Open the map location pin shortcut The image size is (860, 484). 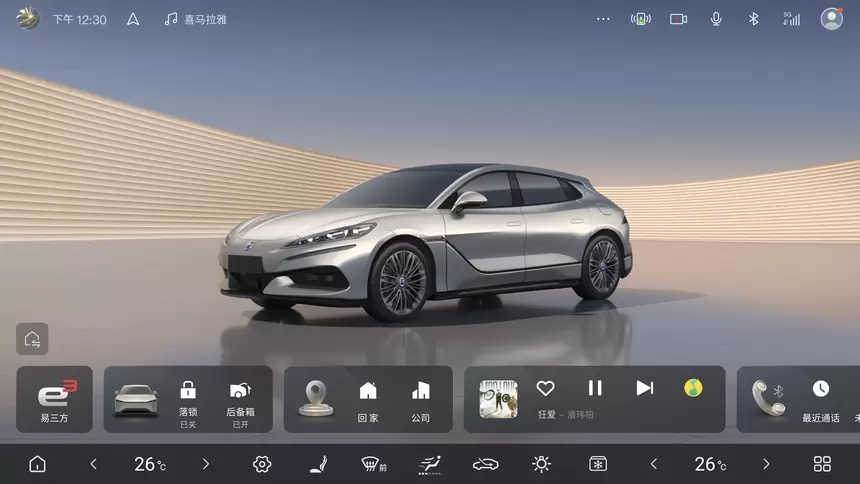click(316, 398)
